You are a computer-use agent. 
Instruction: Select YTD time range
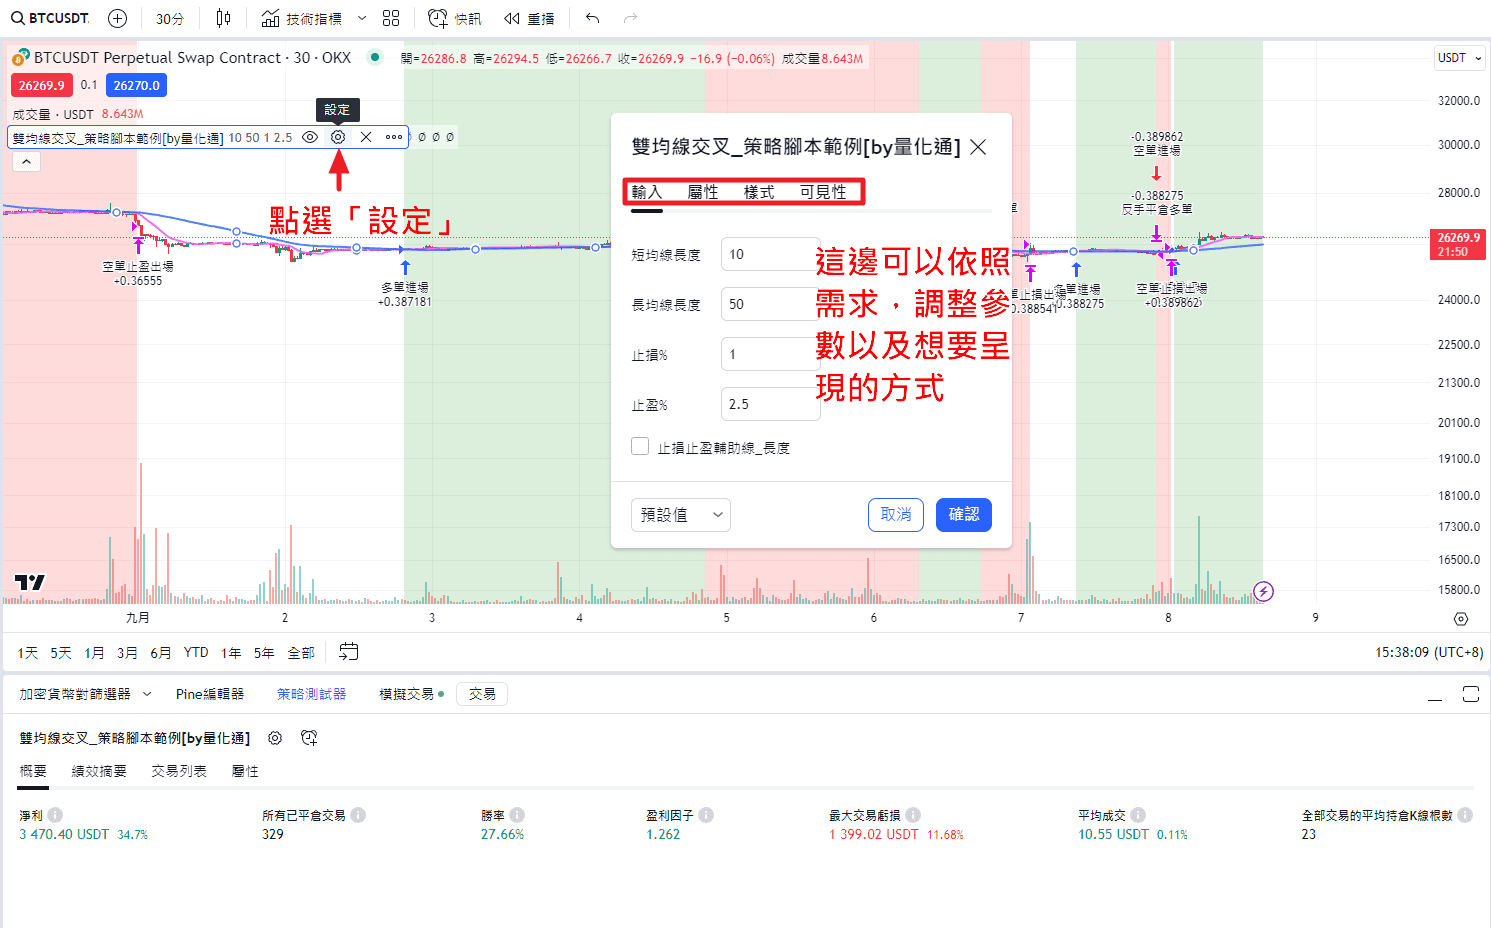click(196, 653)
